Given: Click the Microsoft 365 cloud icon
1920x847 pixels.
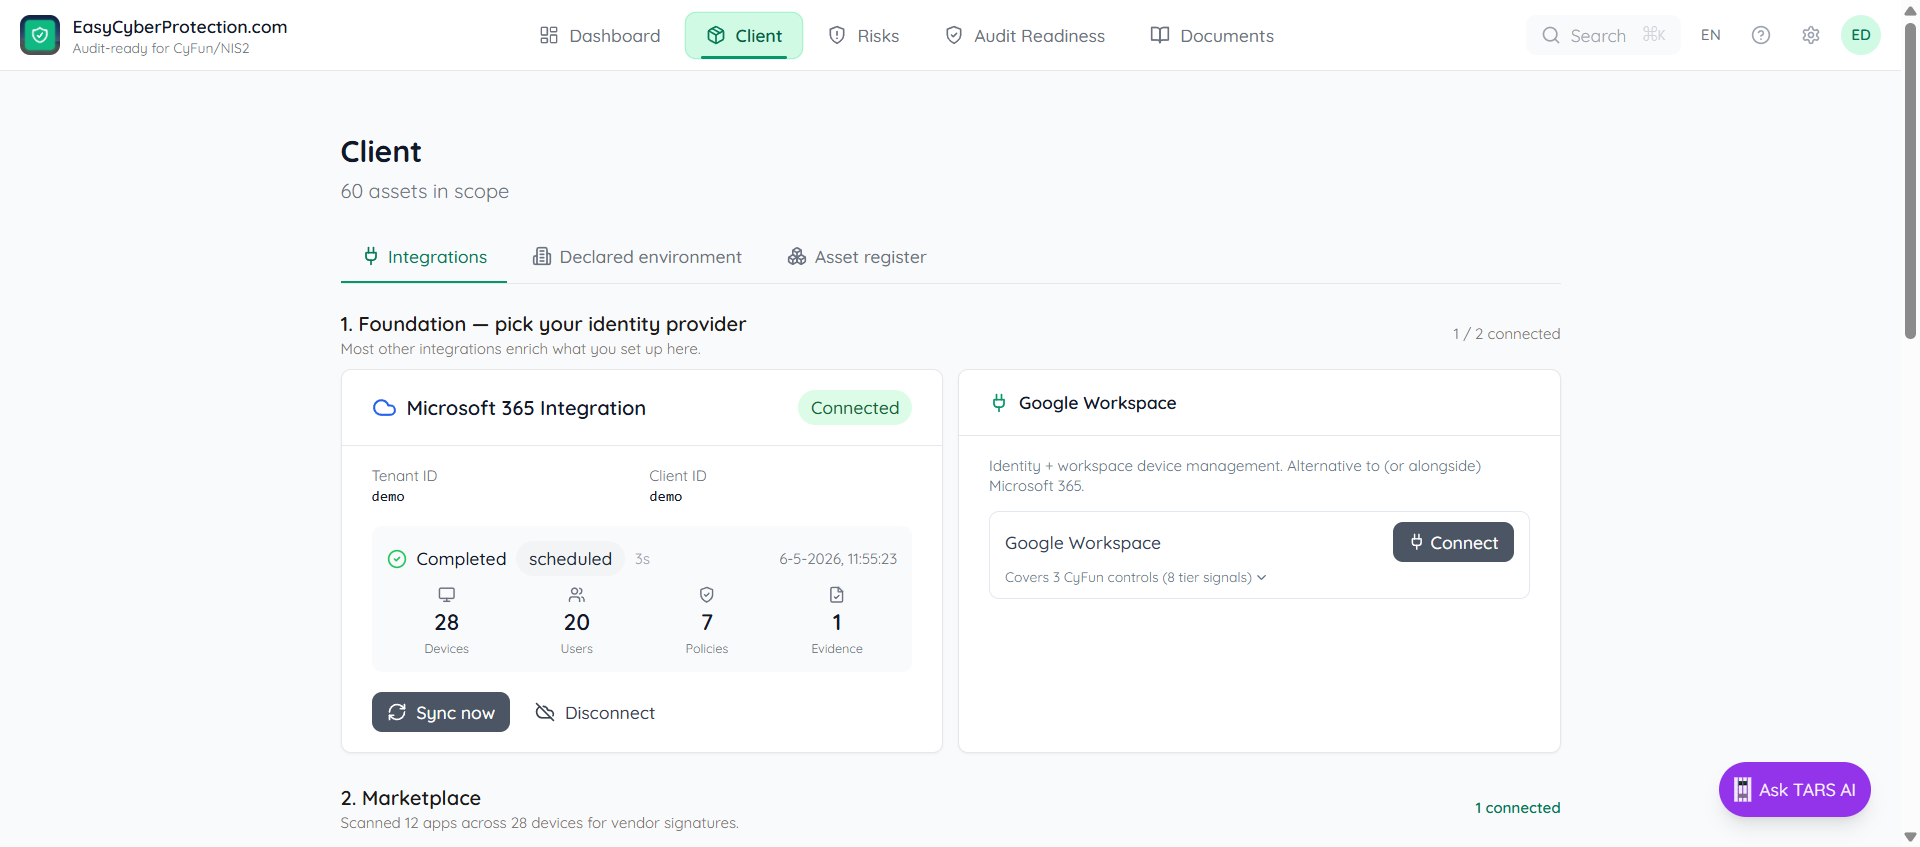Looking at the screenshot, I should (384, 408).
